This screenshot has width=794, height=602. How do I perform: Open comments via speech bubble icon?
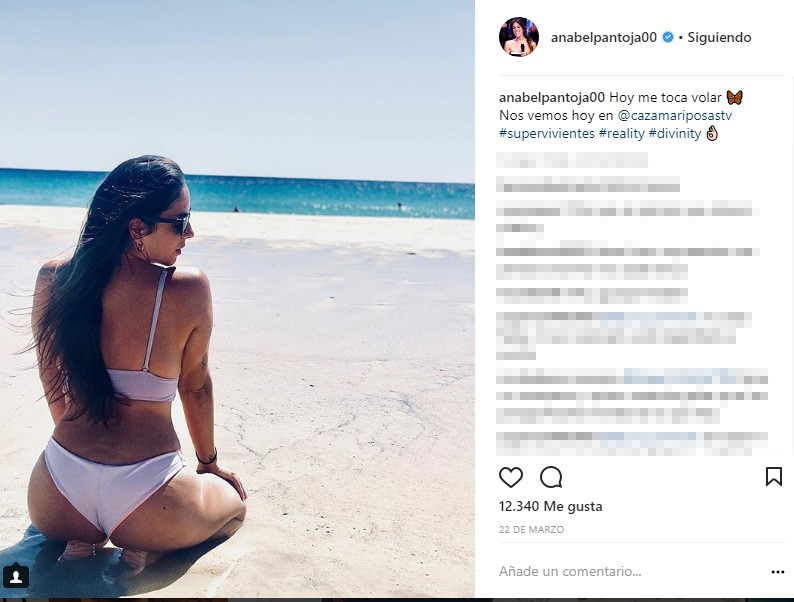click(x=551, y=477)
